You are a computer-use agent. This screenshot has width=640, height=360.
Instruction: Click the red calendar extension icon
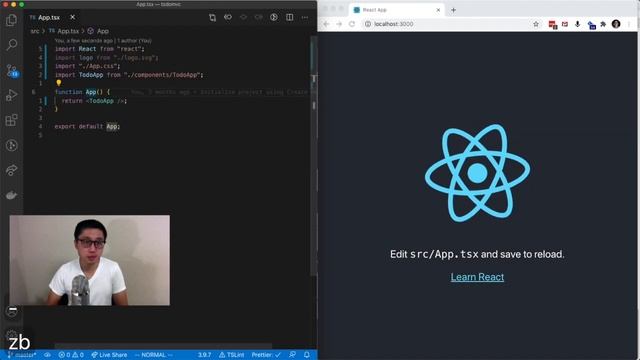[x=552, y=24]
